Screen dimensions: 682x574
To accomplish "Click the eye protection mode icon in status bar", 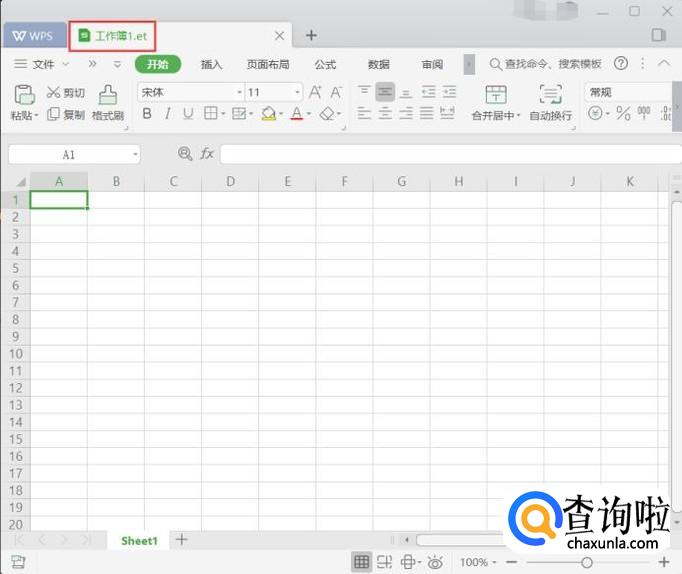I will pos(435,563).
